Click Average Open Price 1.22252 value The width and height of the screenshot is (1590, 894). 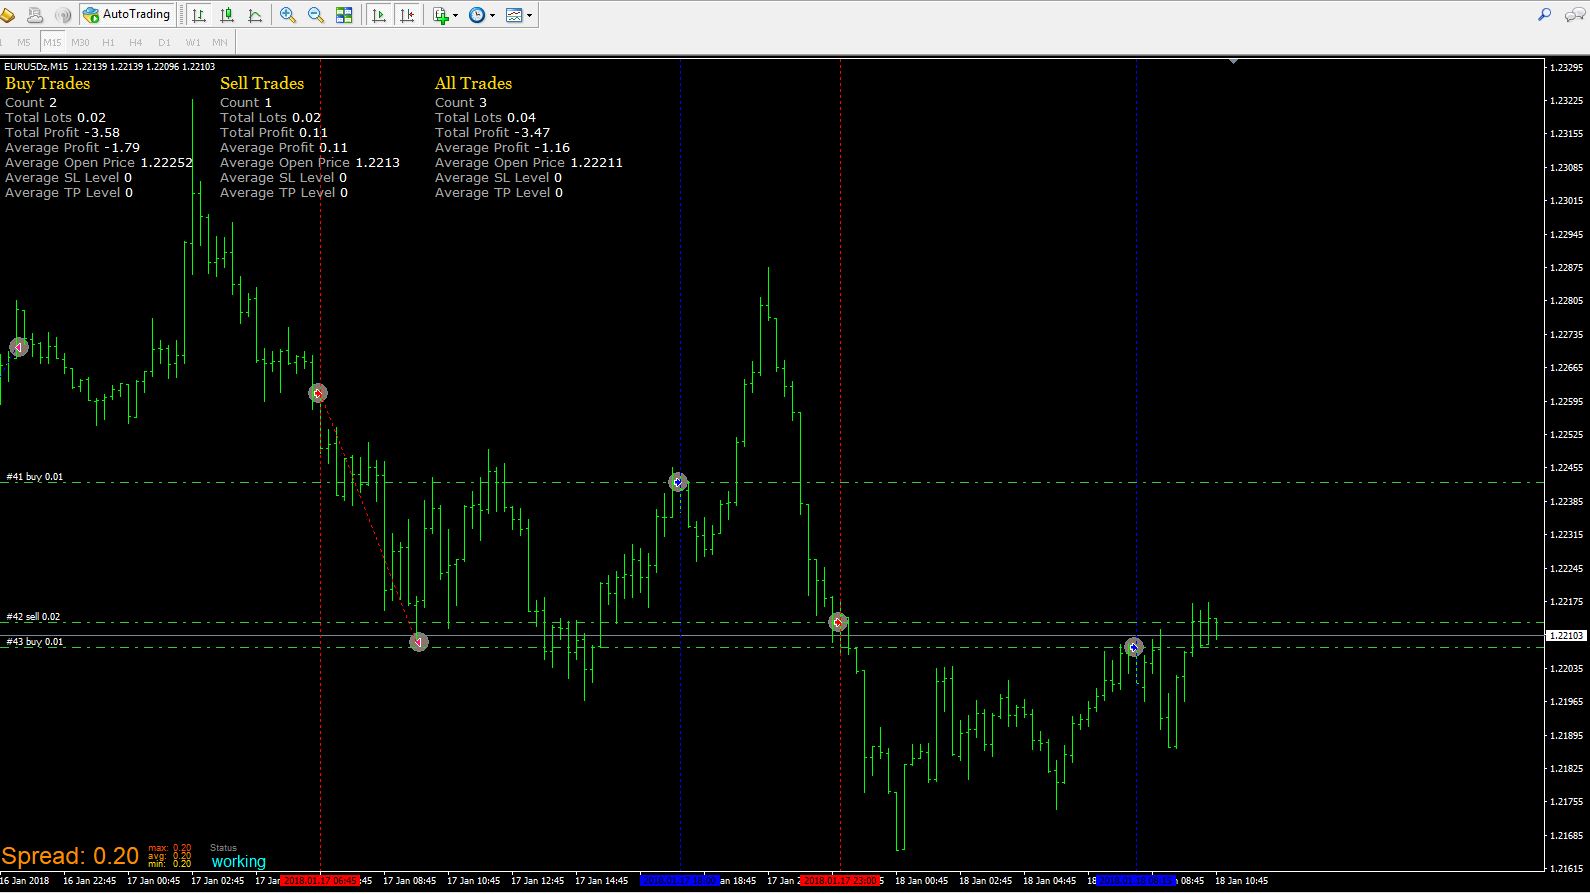click(166, 162)
